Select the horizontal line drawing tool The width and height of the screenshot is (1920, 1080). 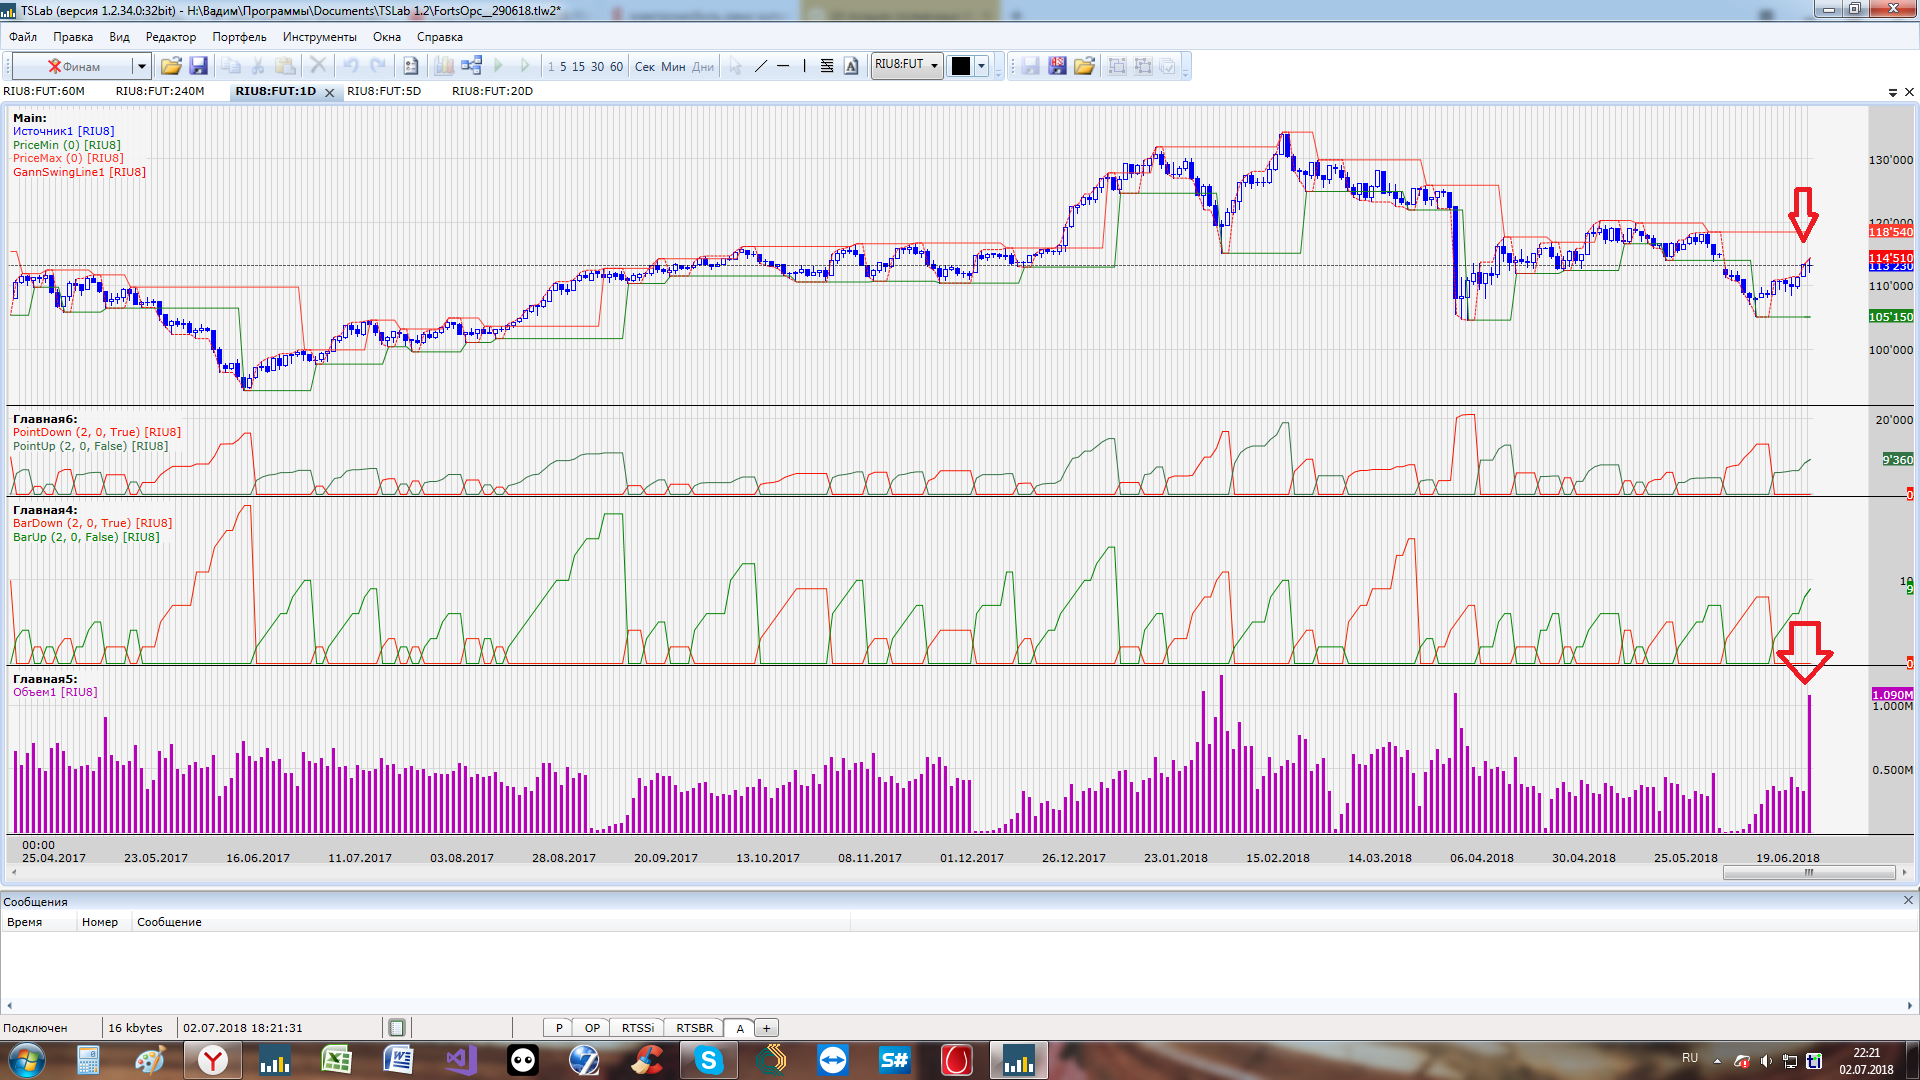coord(783,66)
